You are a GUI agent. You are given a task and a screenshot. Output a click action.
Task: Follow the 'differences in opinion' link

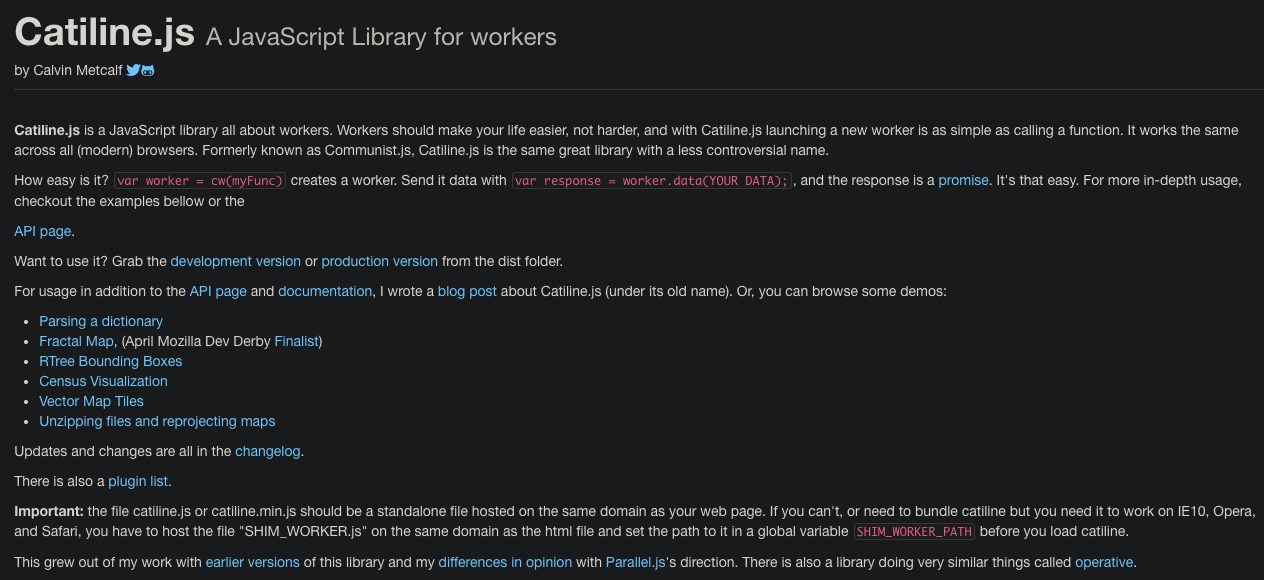pos(505,562)
